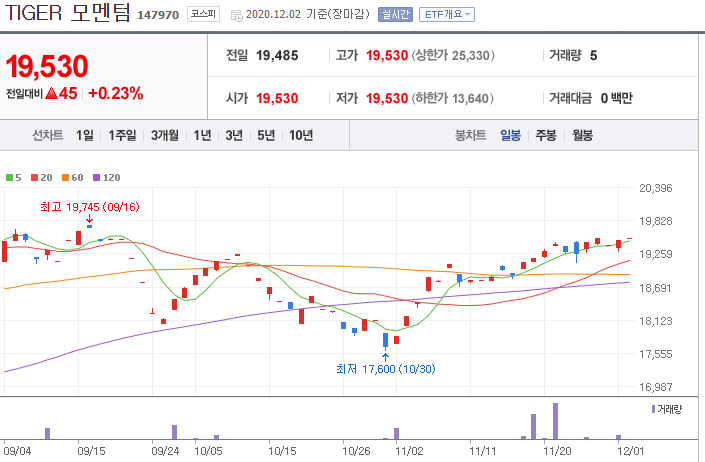The image size is (705, 462).
Task: Click the 20,396 price axis label
Action: 656,188
